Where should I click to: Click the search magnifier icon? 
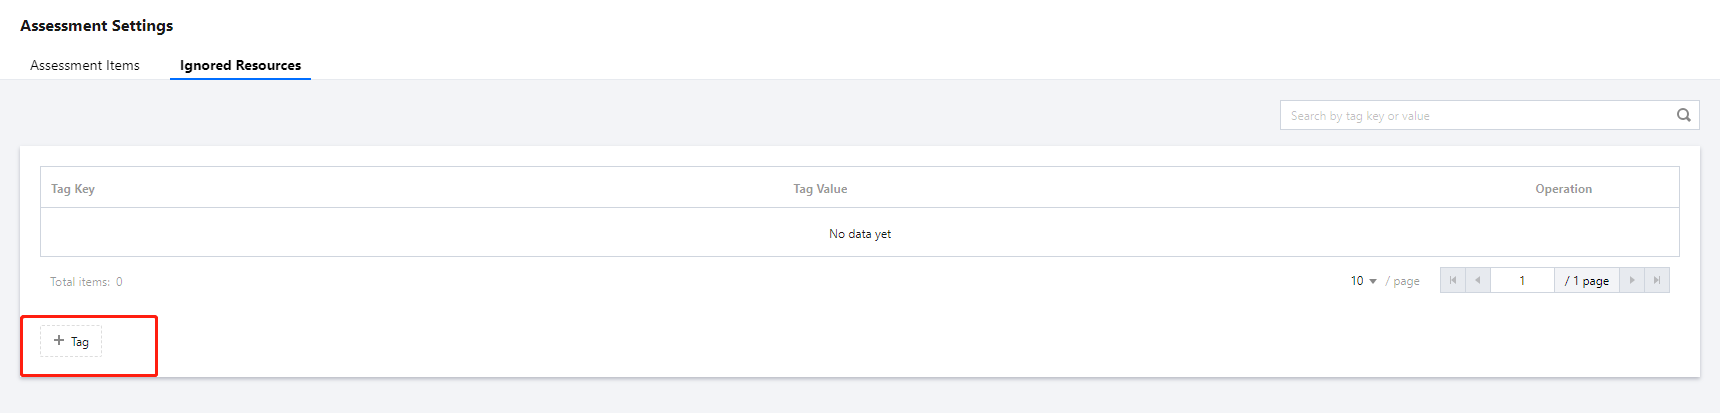[x=1683, y=115]
